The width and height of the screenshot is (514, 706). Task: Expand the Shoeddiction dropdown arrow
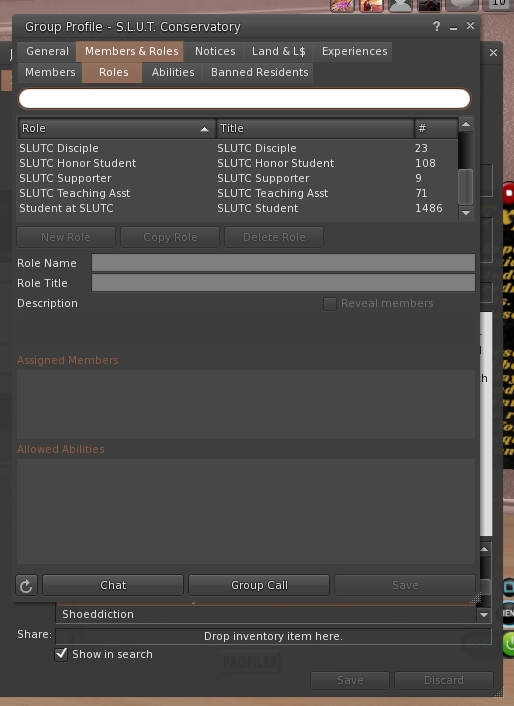484,614
